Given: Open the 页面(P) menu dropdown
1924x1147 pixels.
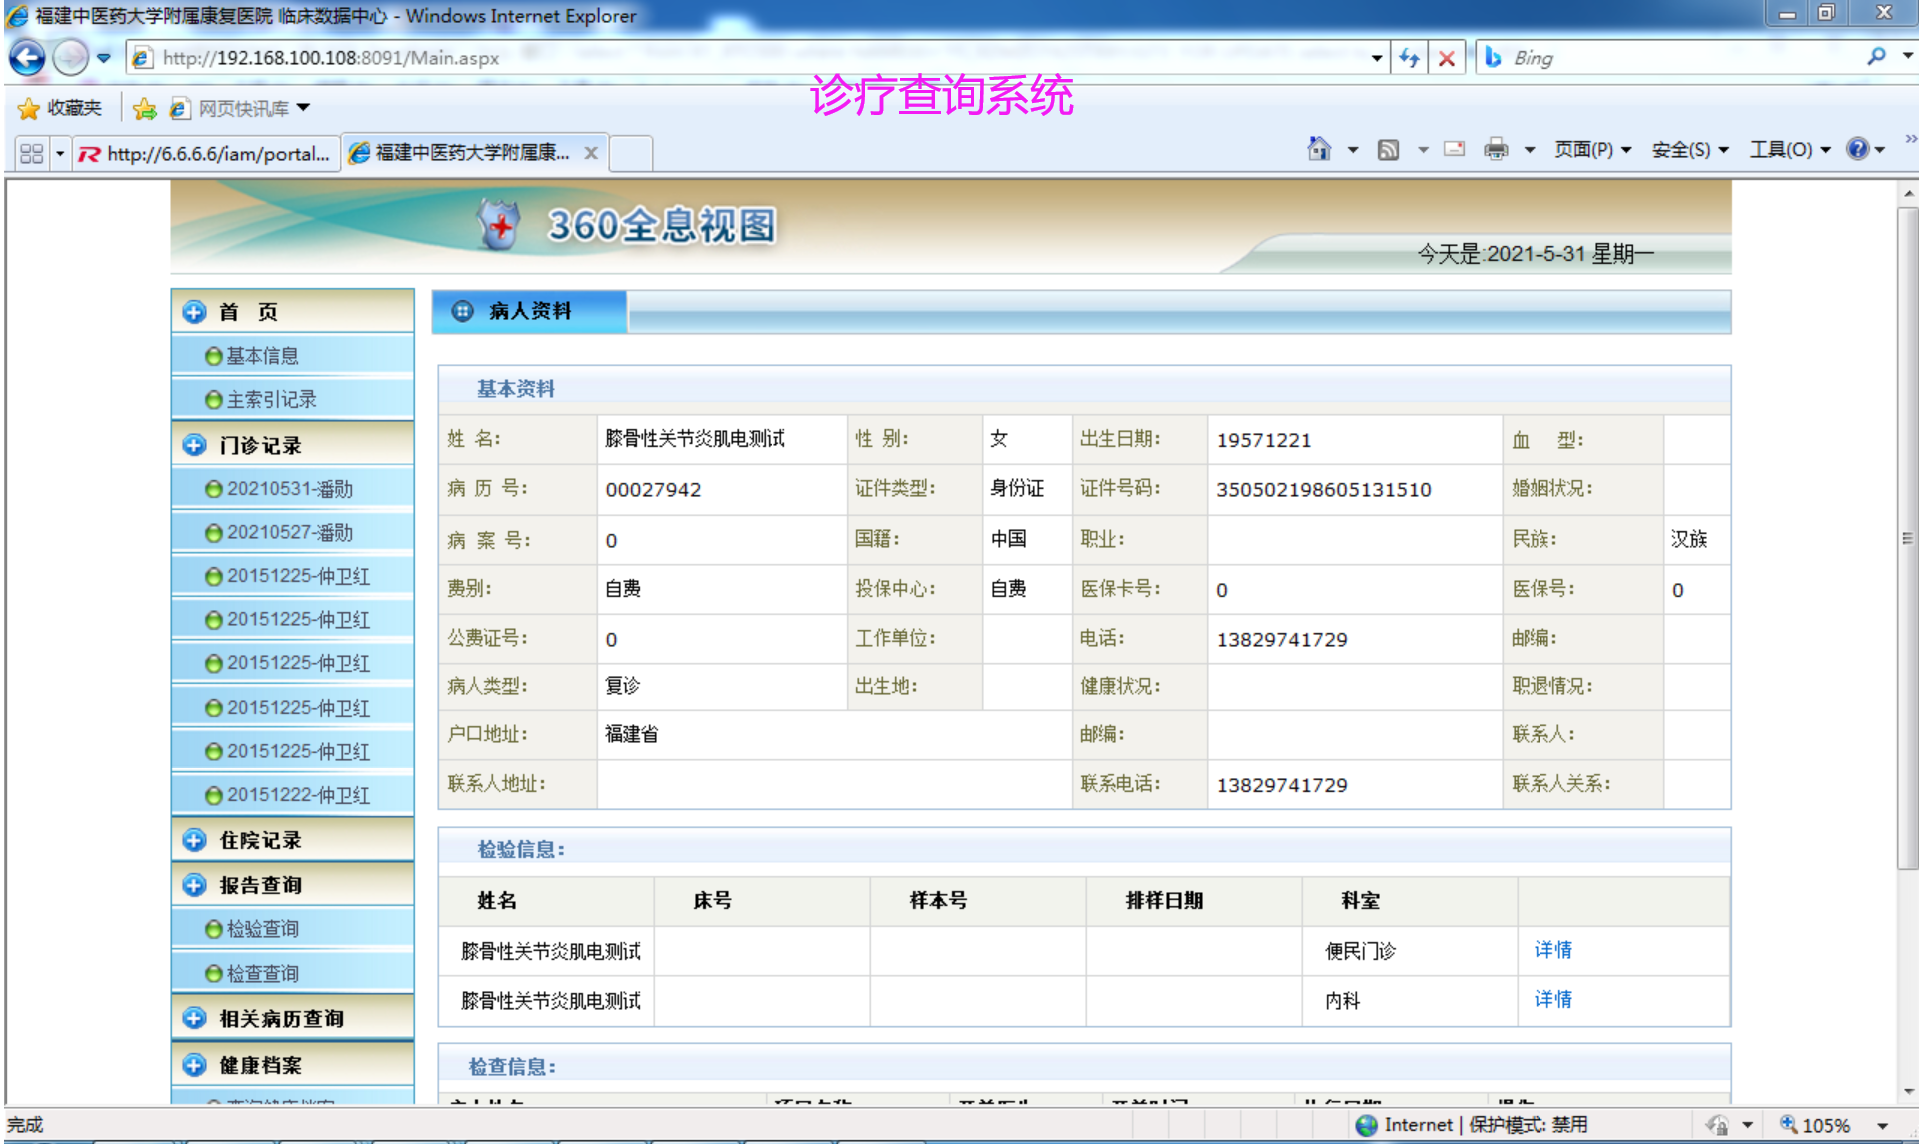Looking at the screenshot, I should tap(1592, 150).
